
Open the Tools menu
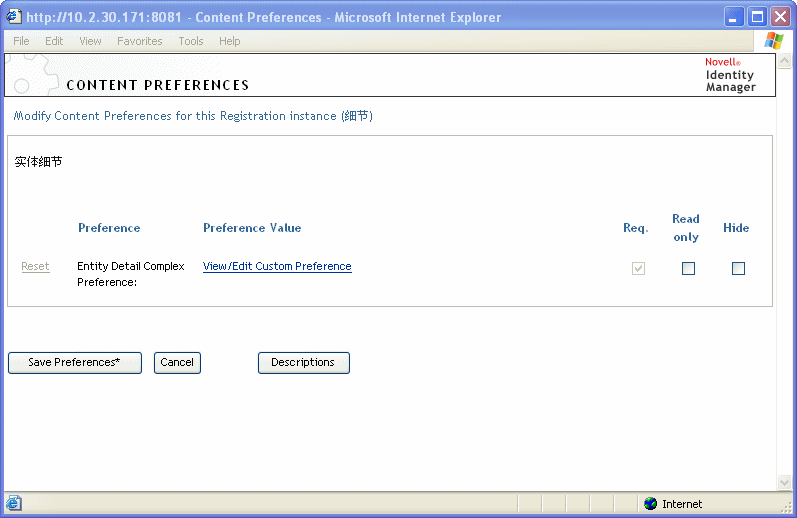[191, 41]
